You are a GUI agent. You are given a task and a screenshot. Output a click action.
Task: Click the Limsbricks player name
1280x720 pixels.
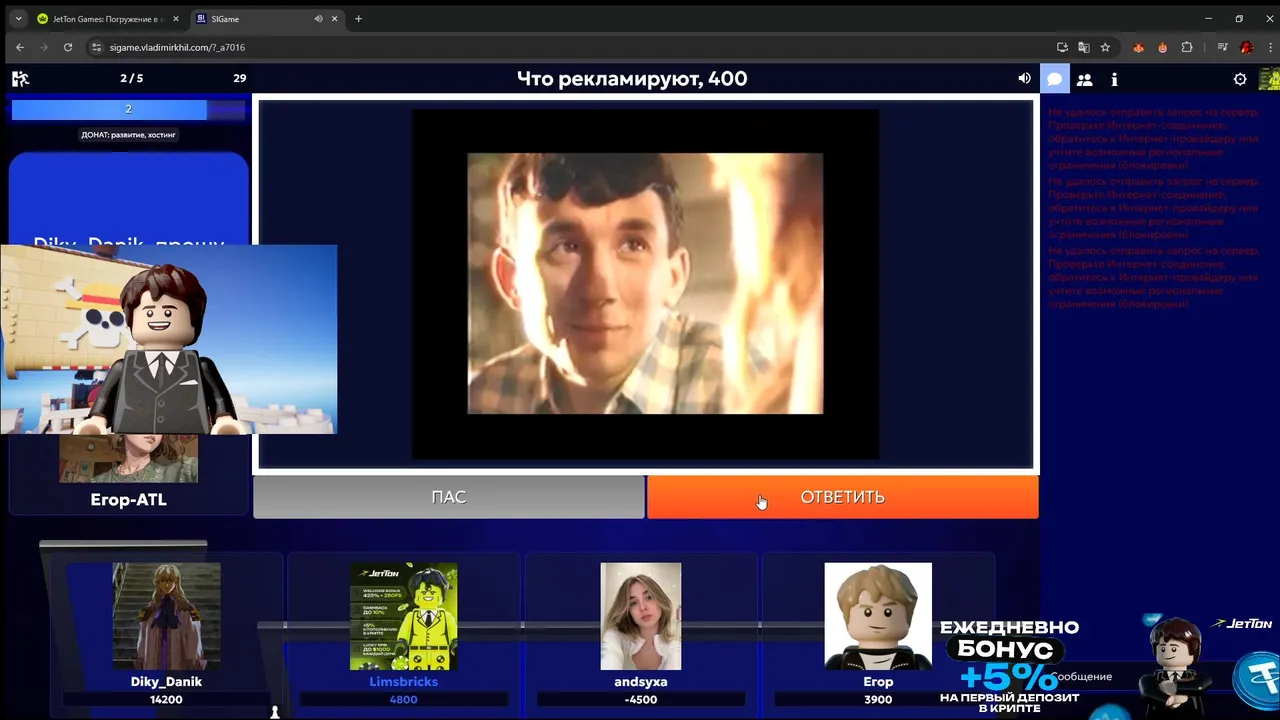pyautogui.click(x=403, y=682)
